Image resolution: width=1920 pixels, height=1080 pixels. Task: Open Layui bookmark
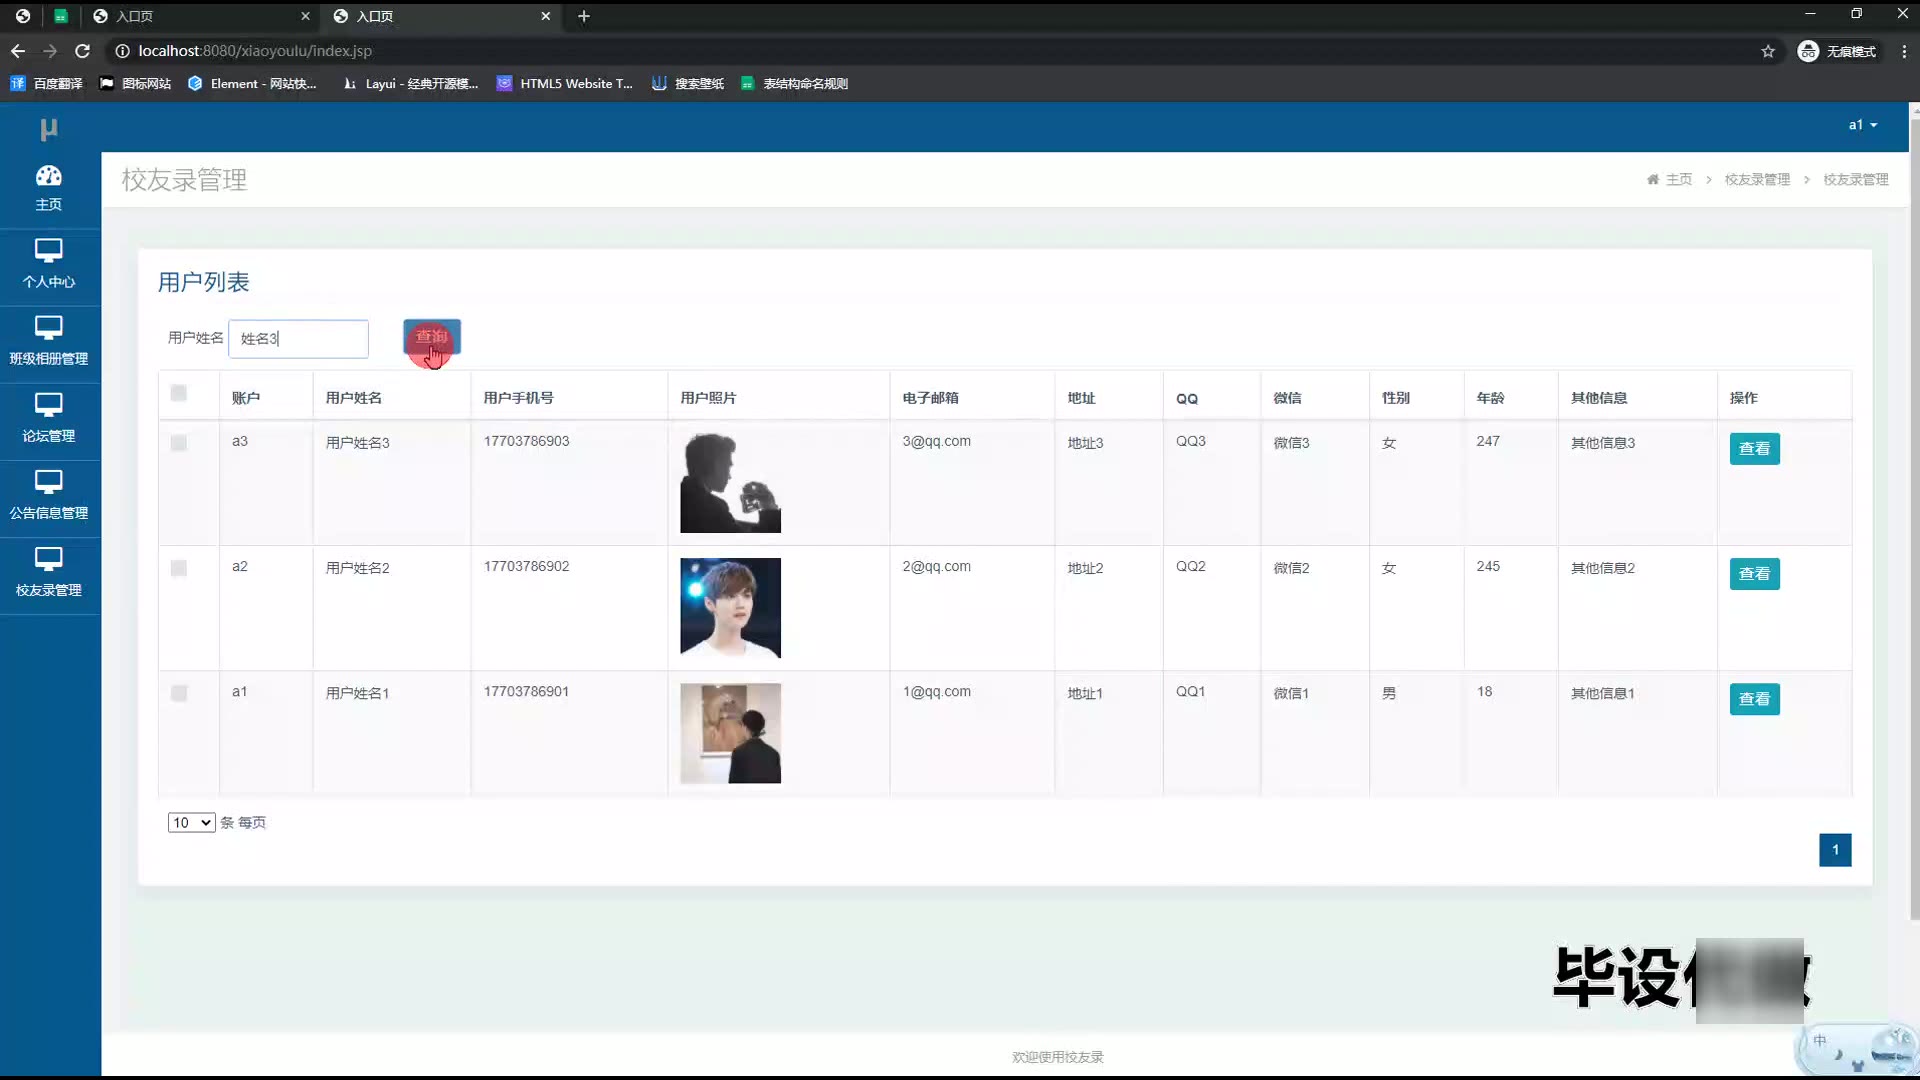(x=410, y=84)
